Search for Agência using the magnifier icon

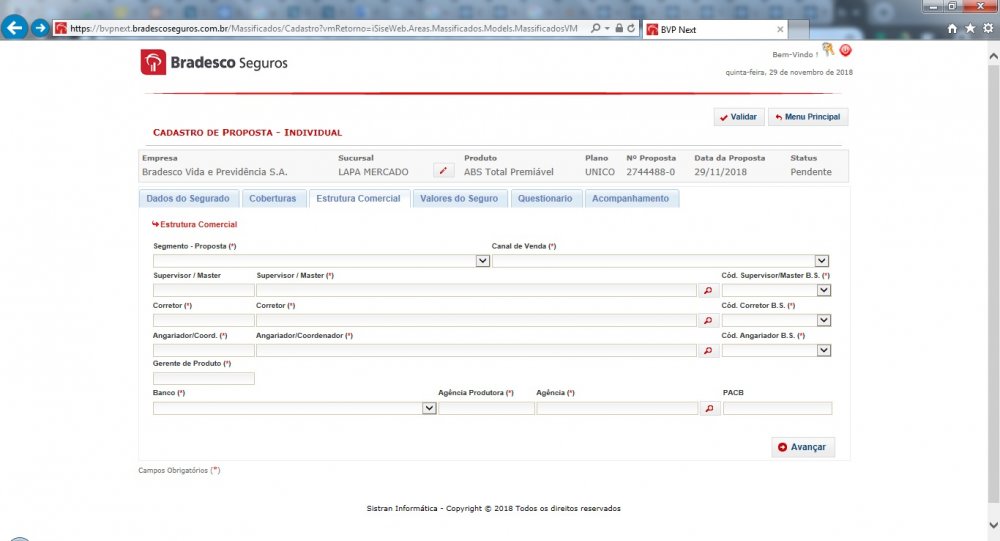coord(709,409)
